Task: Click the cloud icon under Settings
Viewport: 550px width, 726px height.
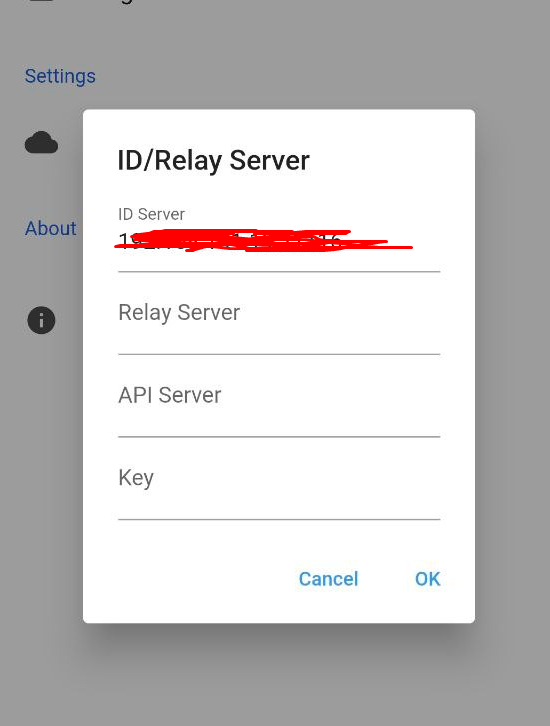Action: tap(41, 142)
